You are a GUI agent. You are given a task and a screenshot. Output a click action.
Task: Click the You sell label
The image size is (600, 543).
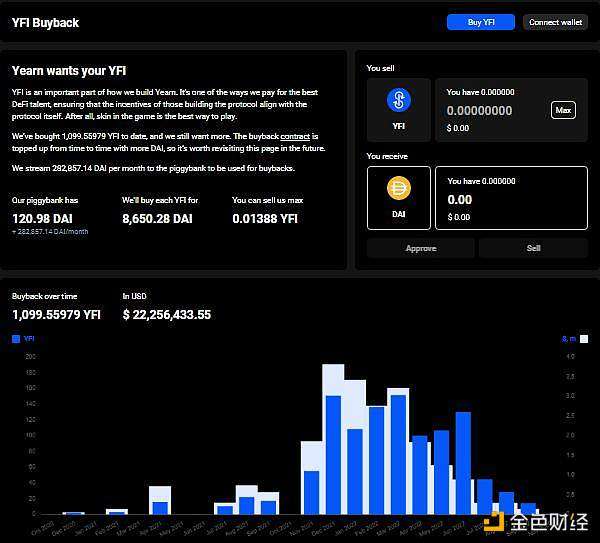coord(380,68)
